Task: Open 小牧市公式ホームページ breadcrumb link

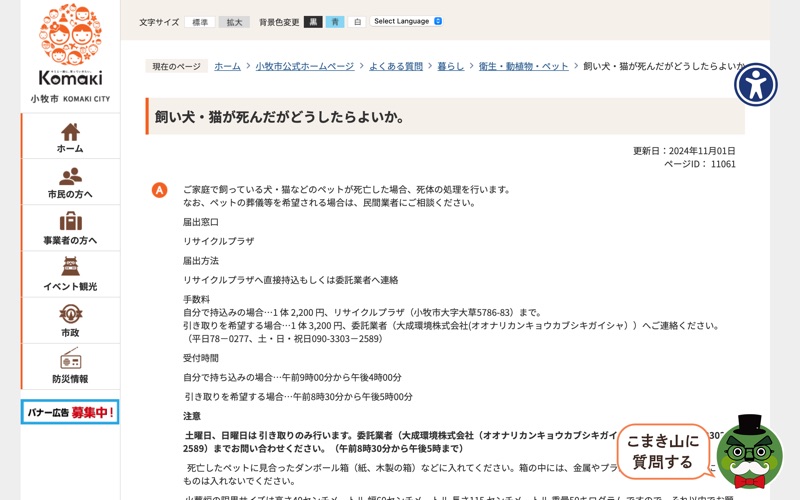Action: pyautogui.click(x=305, y=66)
